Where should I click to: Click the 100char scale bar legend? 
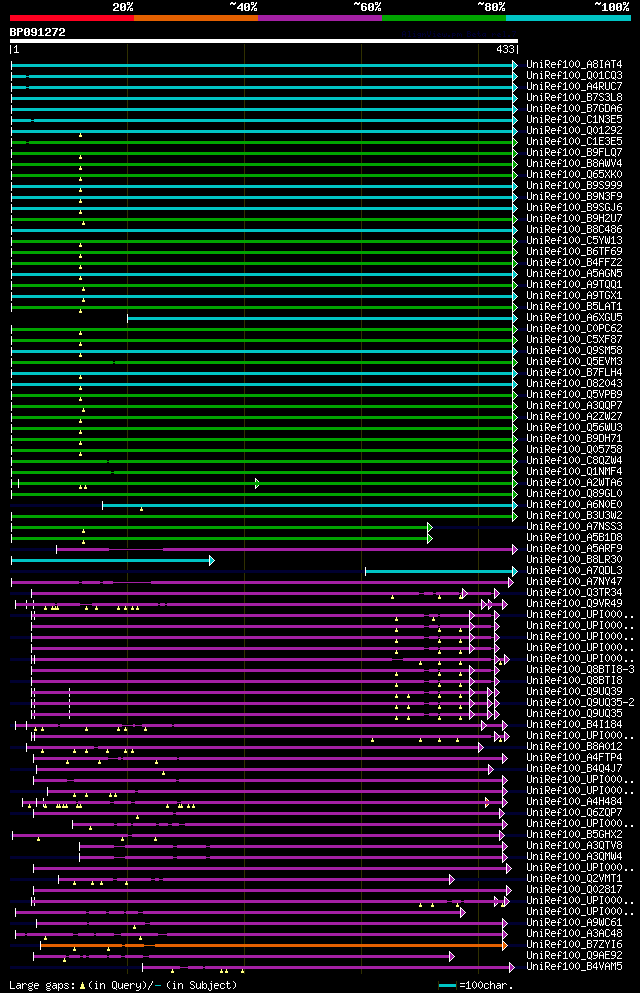tap(475, 985)
